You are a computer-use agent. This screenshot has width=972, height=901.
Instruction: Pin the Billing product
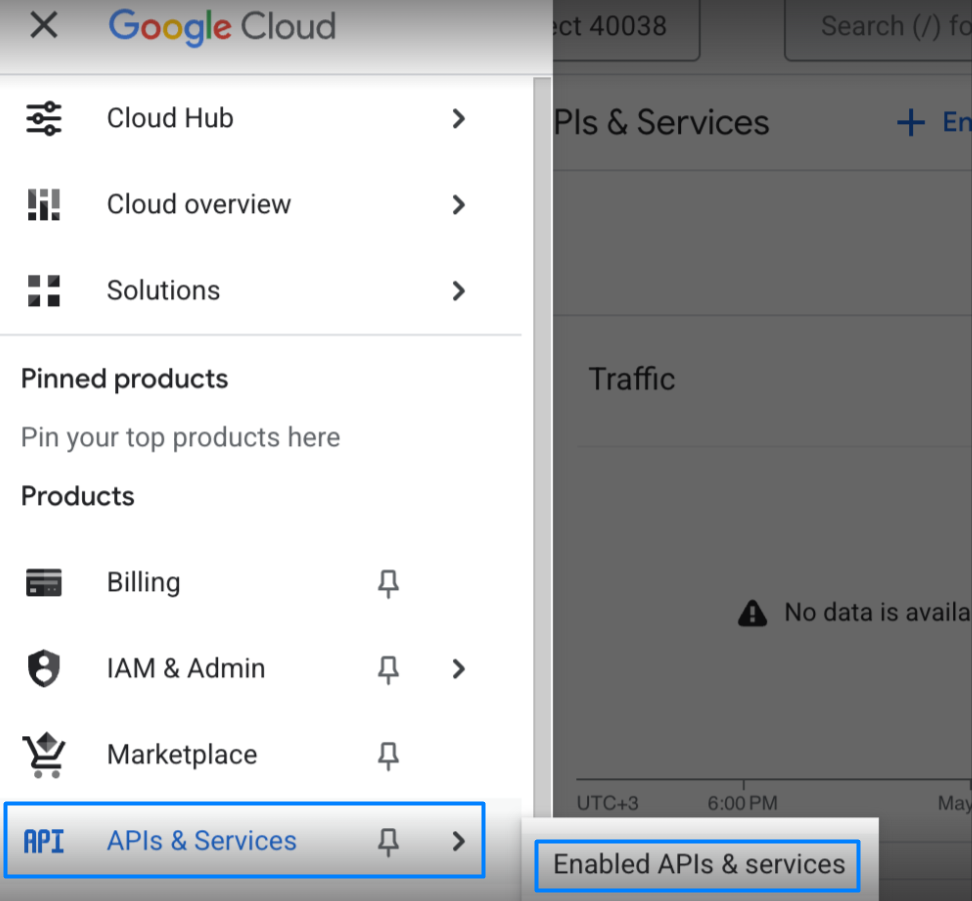[x=388, y=583]
